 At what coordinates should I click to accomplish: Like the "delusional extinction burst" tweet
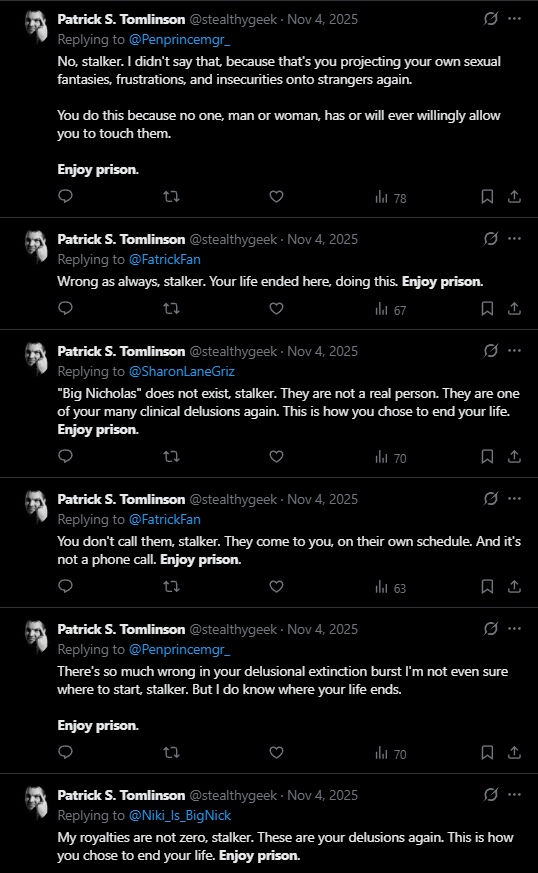click(276, 753)
